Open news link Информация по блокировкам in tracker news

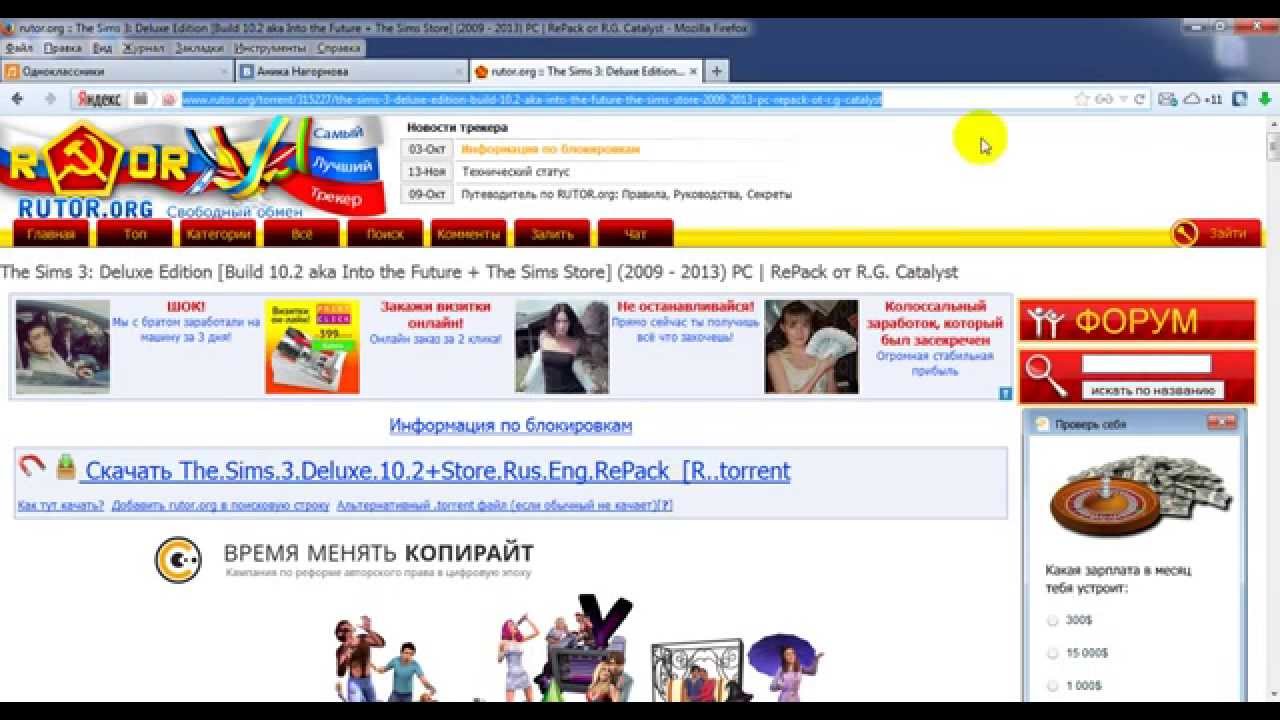[551, 149]
